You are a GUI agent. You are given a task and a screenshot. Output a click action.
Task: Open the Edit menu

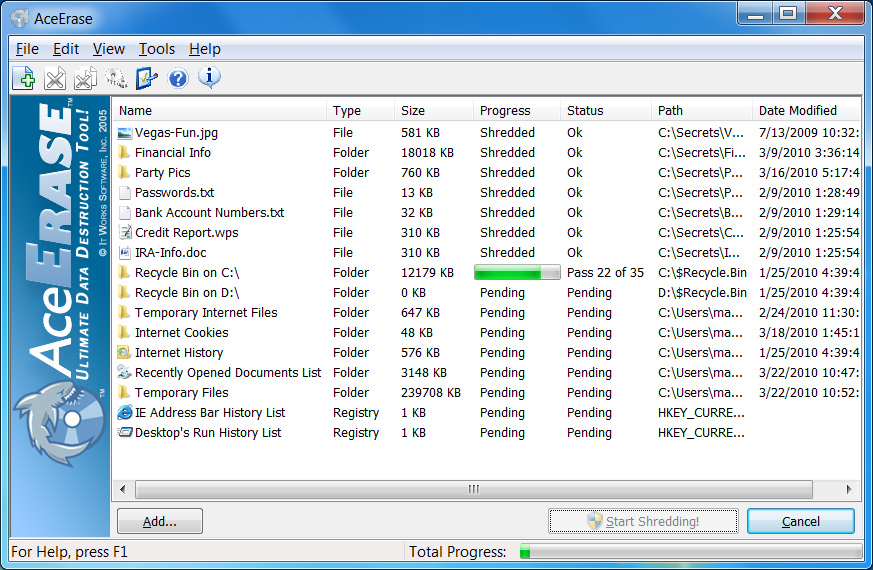[x=66, y=49]
